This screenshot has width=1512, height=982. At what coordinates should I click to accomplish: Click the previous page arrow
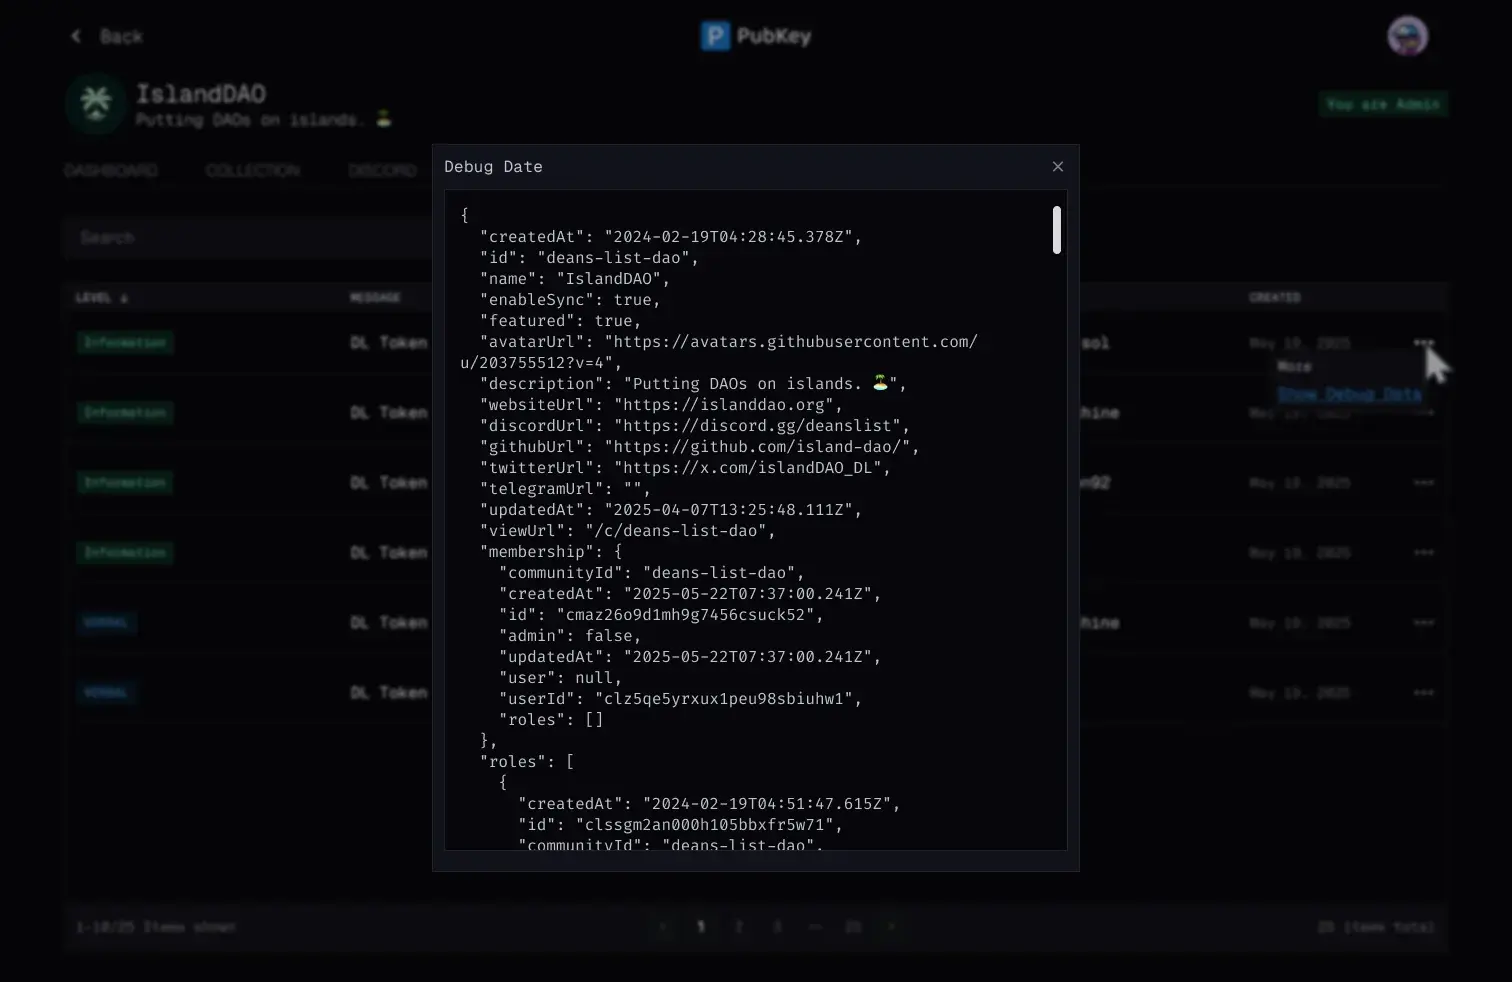tap(663, 927)
